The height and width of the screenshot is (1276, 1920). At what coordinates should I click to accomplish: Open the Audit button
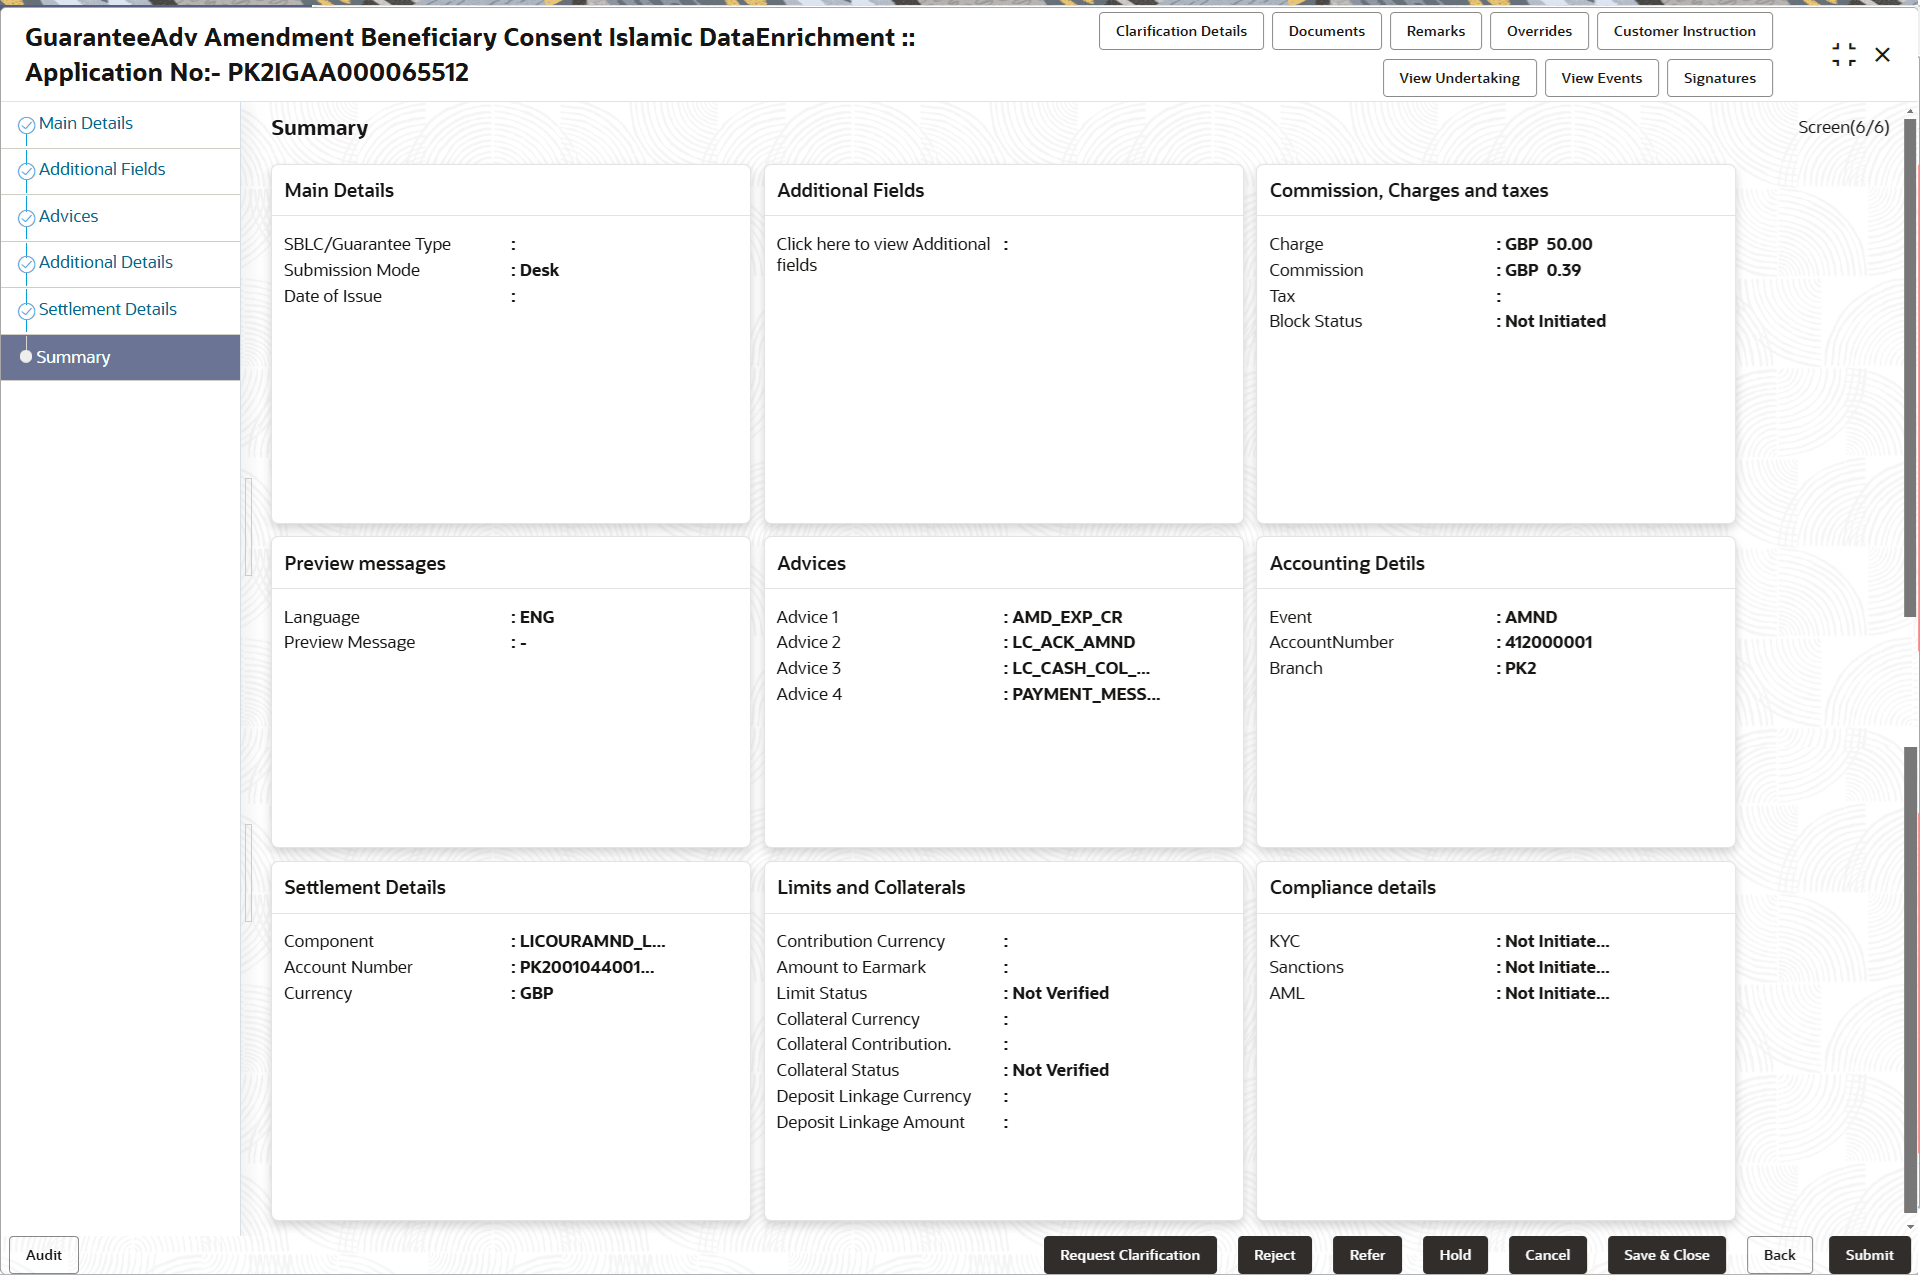coord(44,1255)
